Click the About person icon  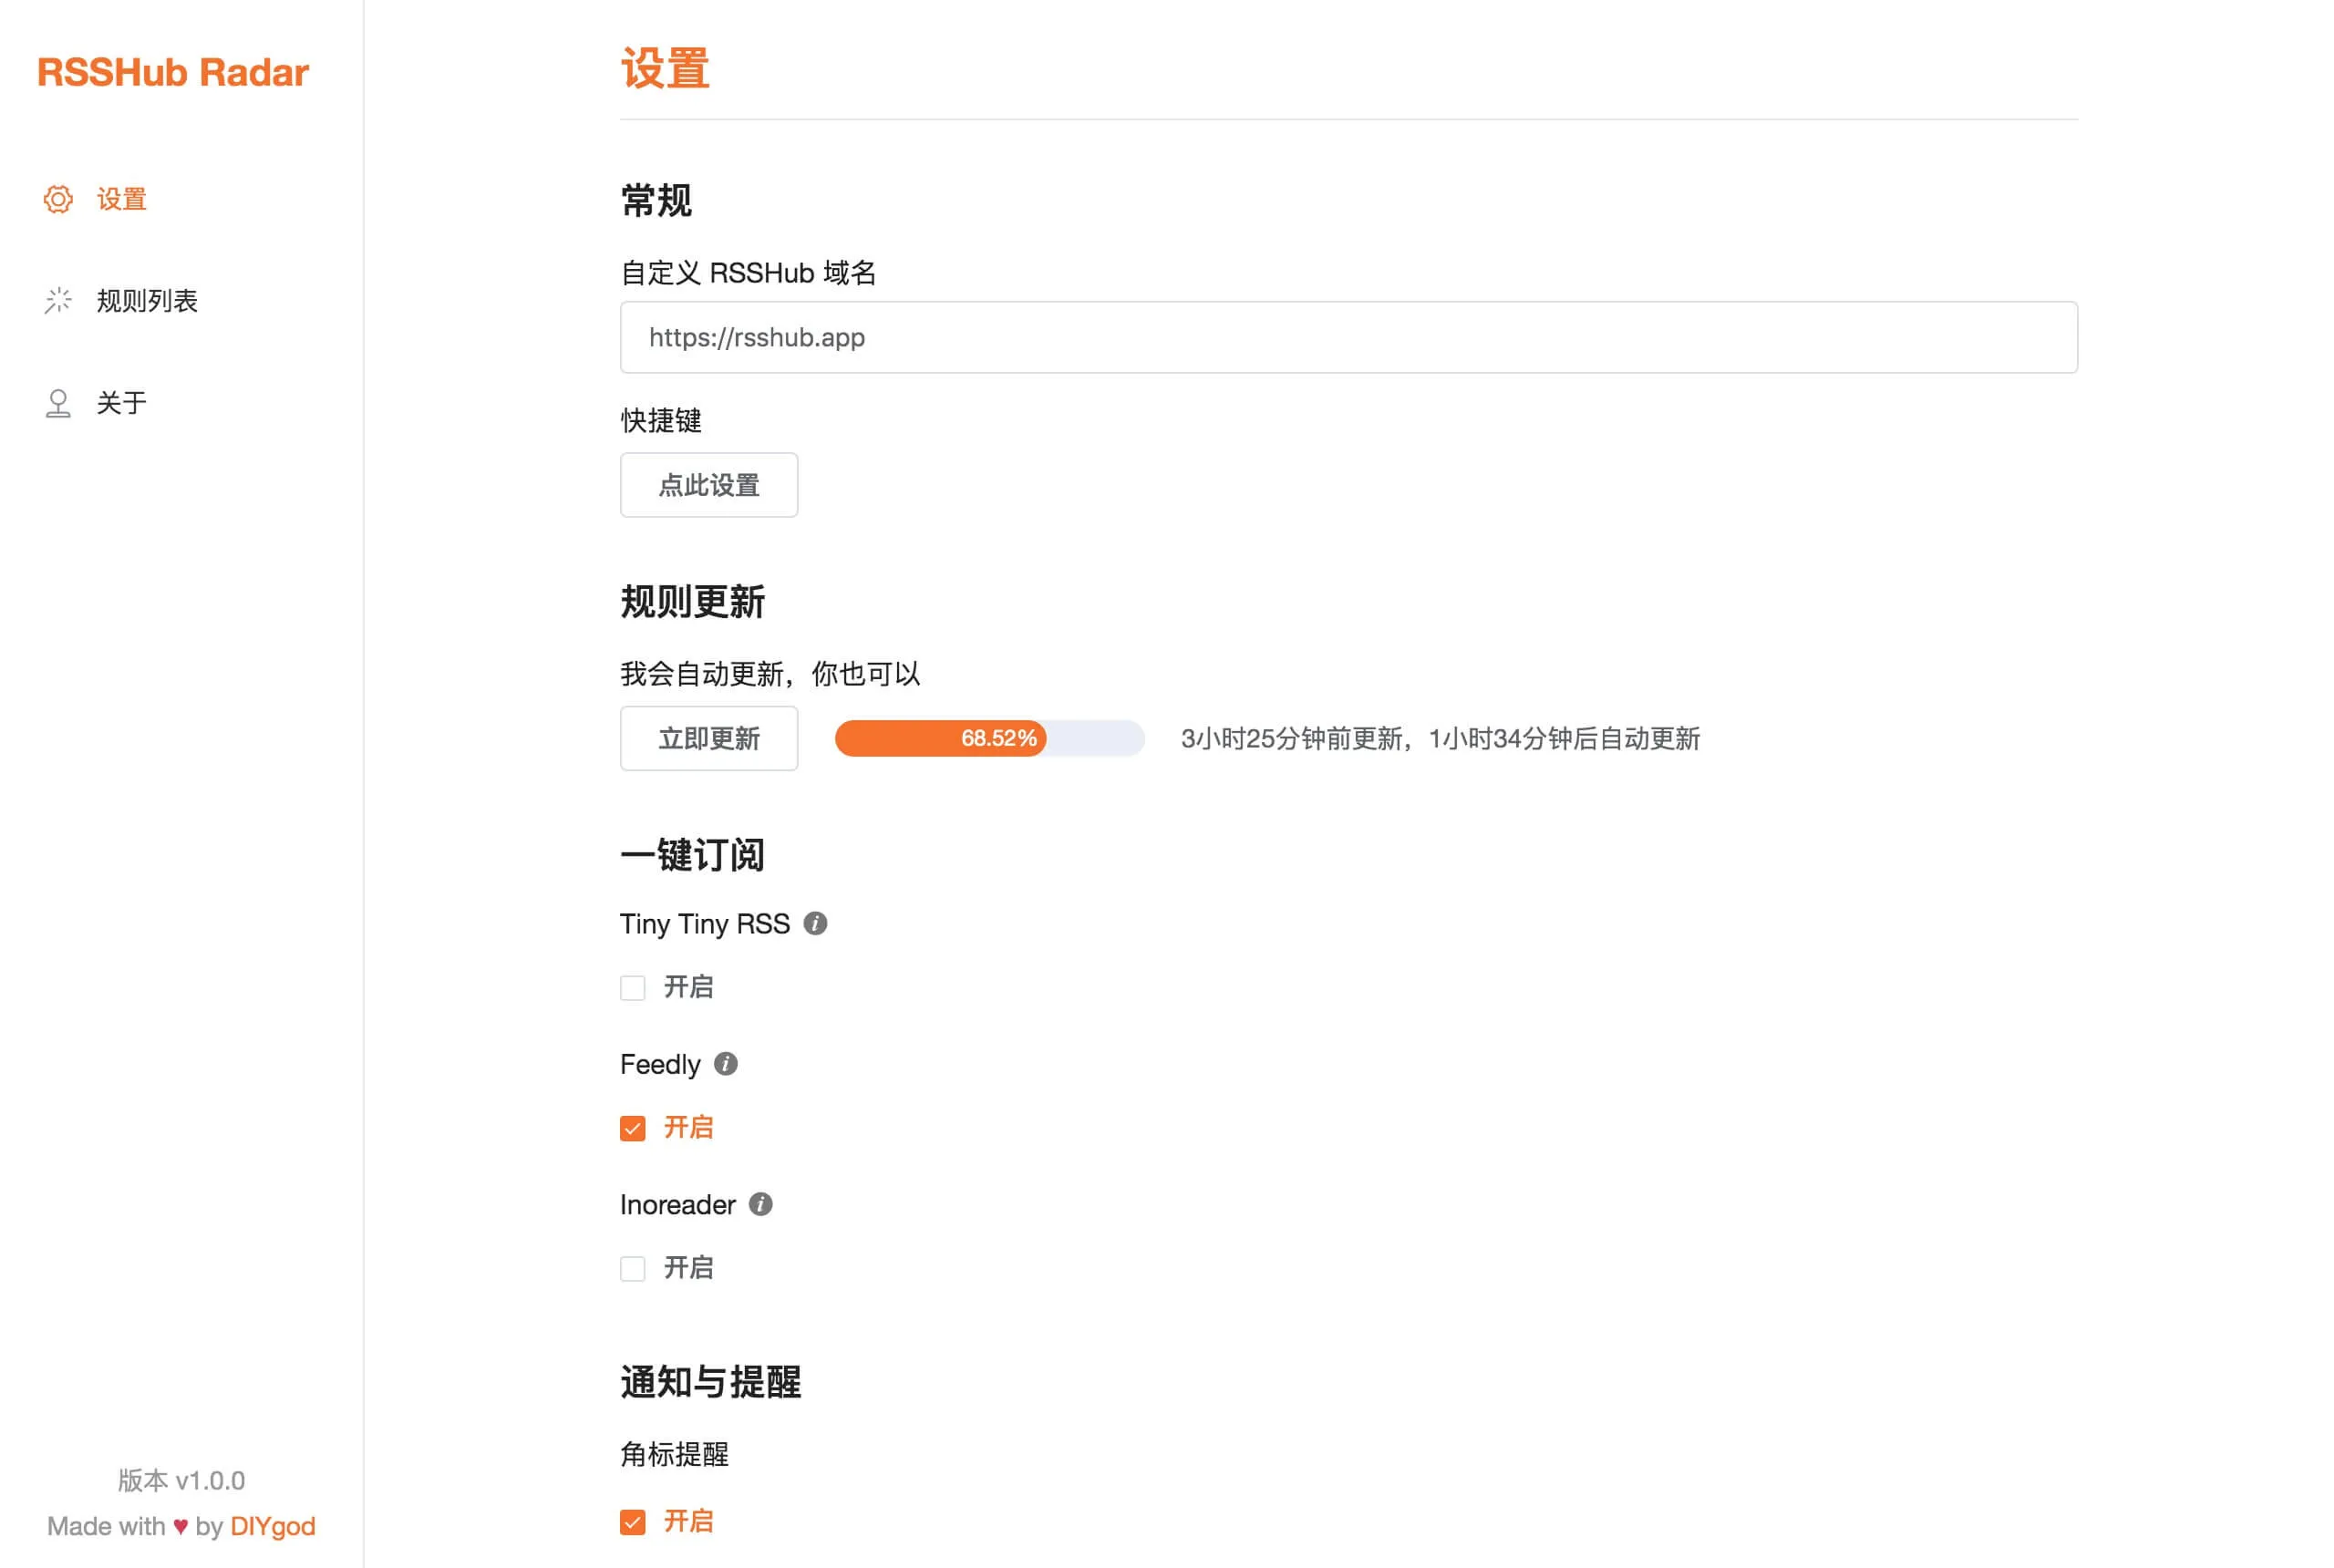click(58, 403)
